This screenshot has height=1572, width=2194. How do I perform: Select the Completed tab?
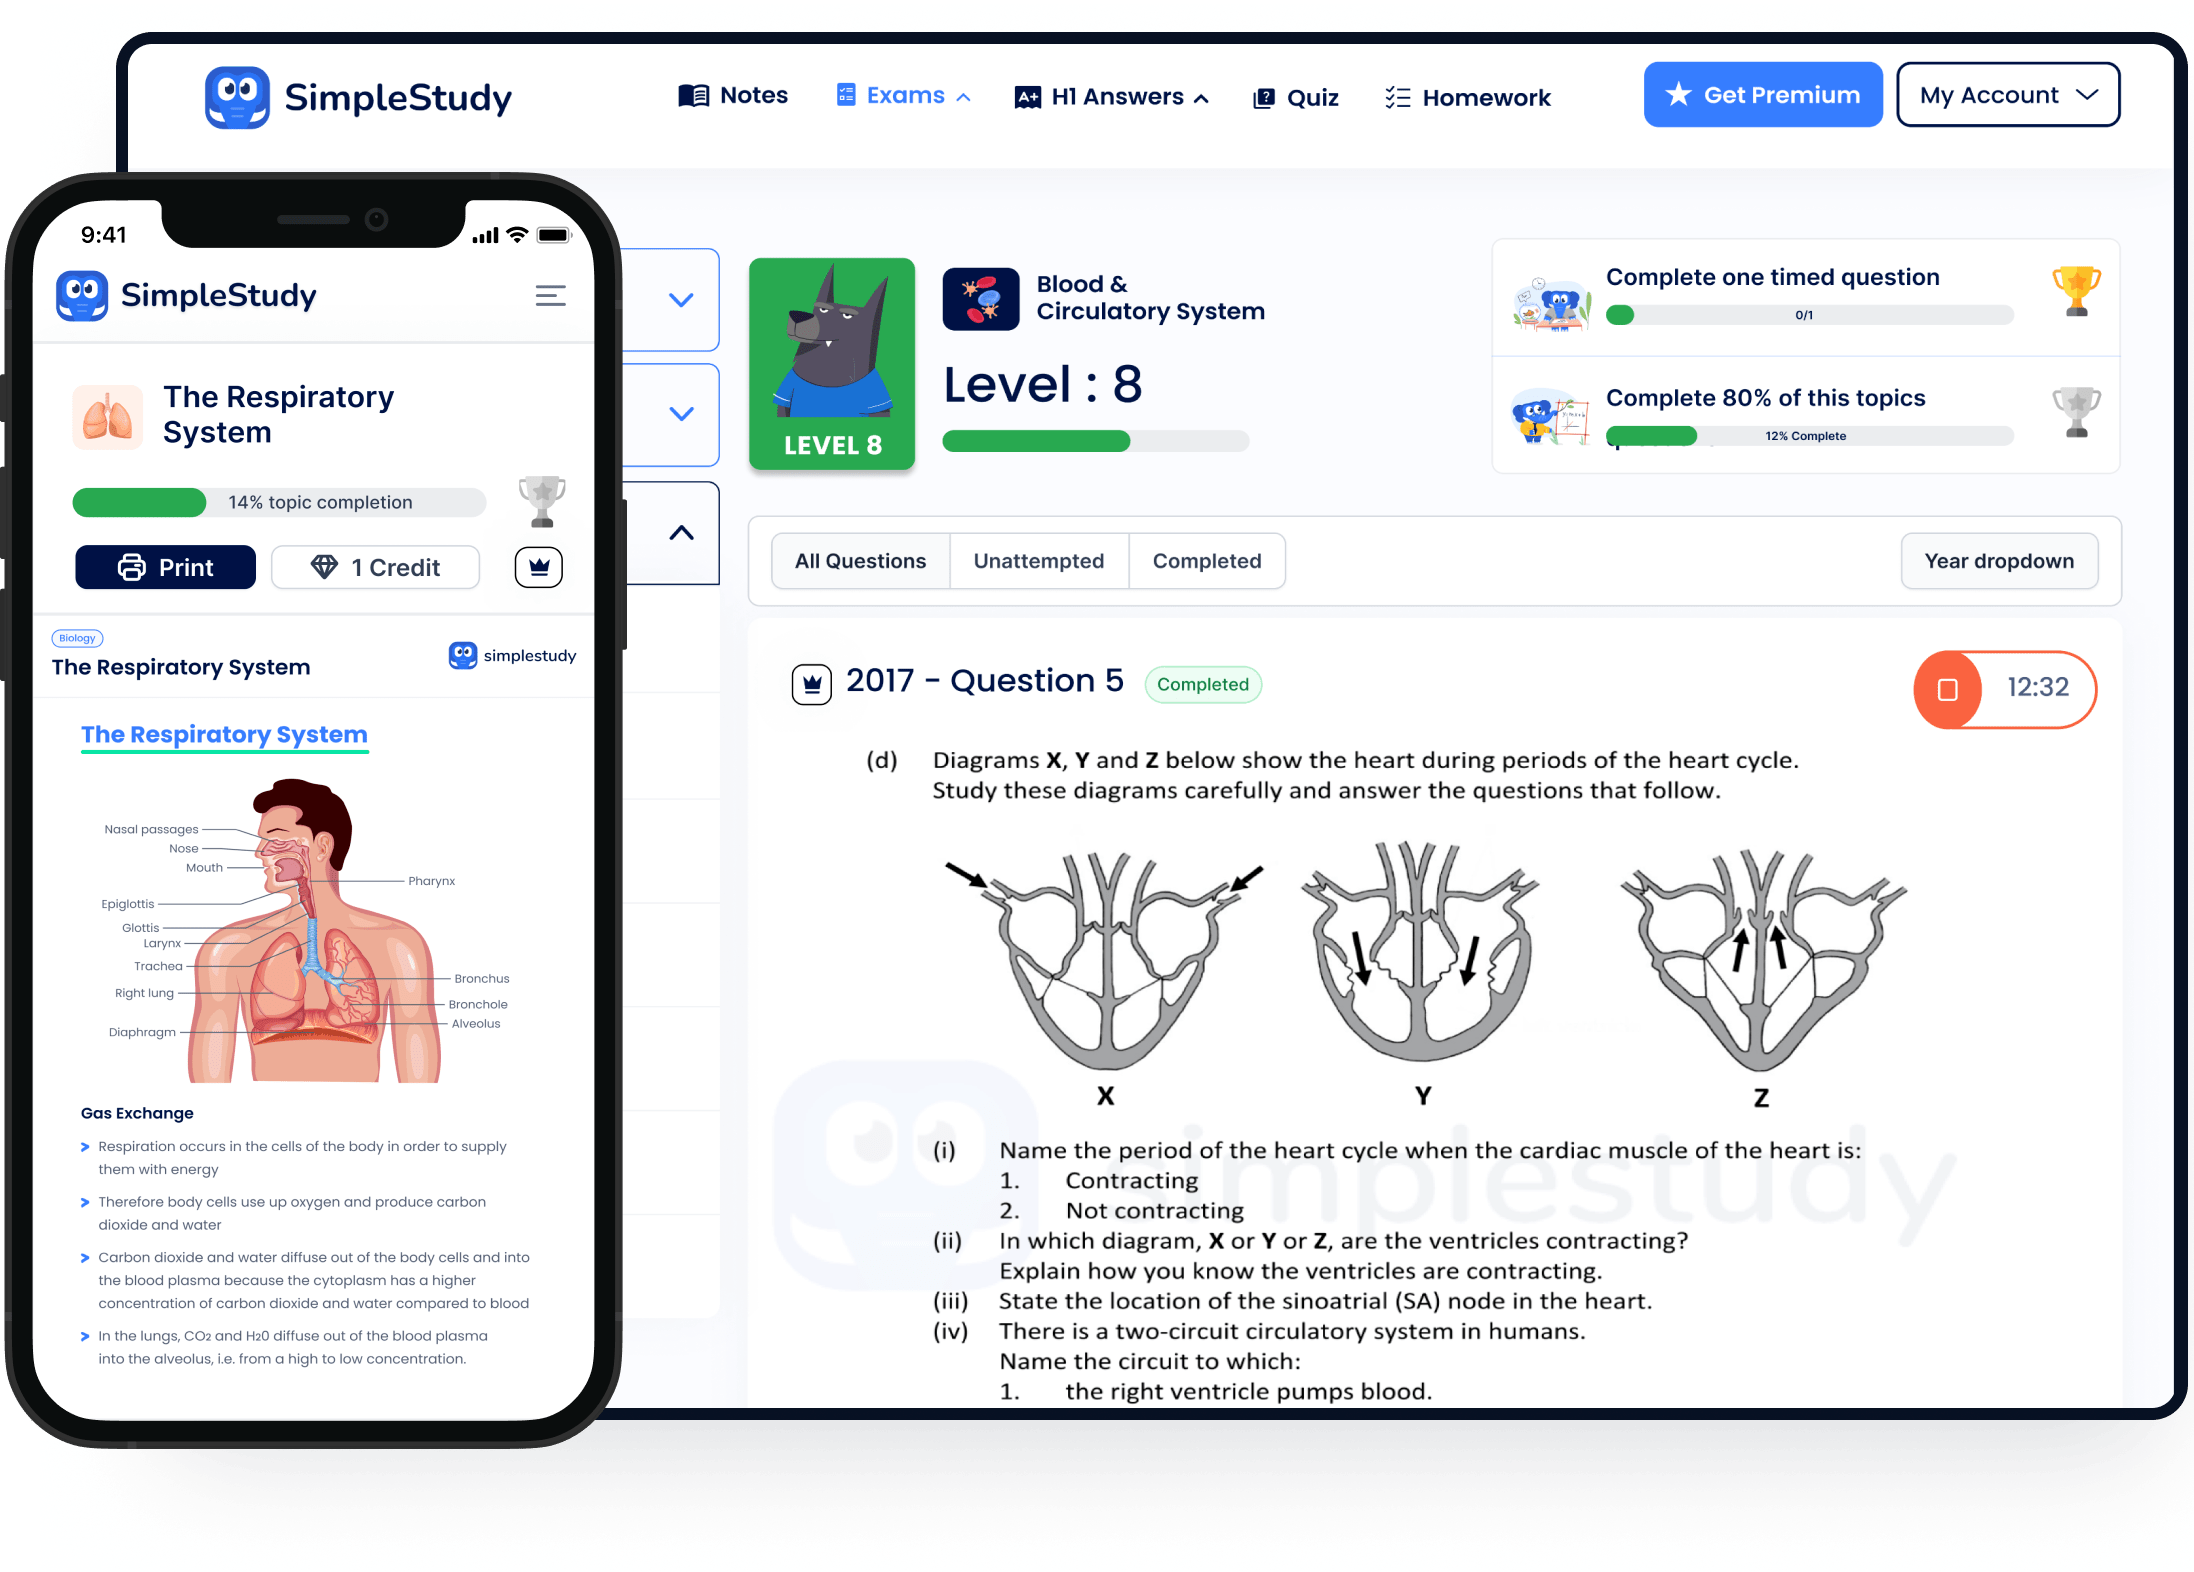pos(1207,561)
